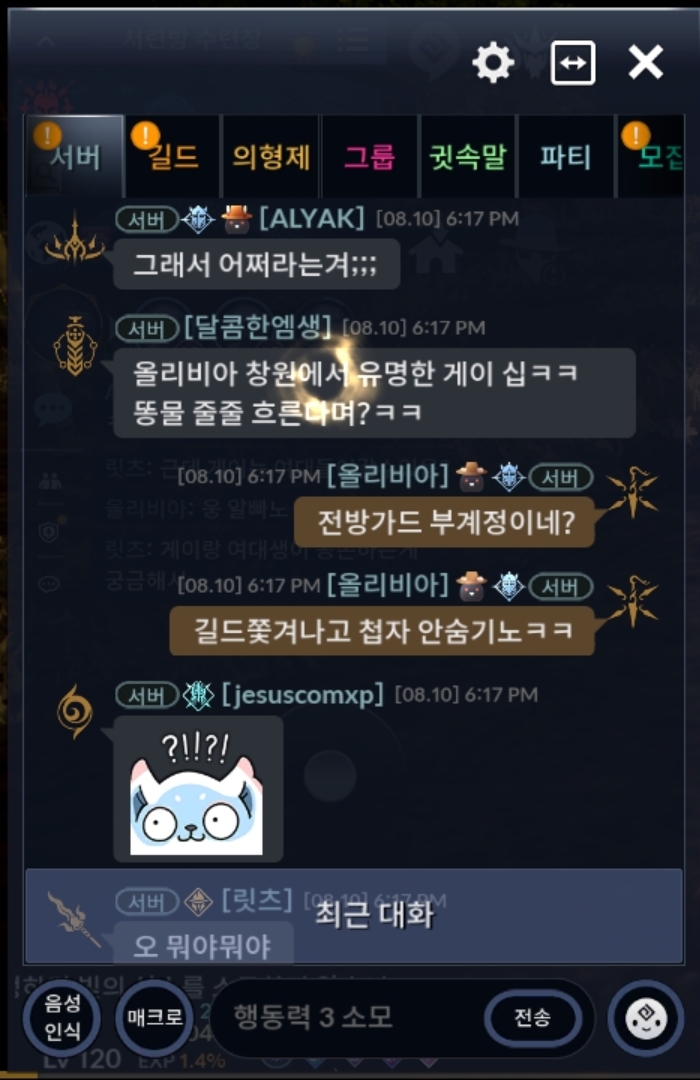Open the 의형제 chat tab
The height and width of the screenshot is (1080, 700).
pyautogui.click(x=271, y=157)
